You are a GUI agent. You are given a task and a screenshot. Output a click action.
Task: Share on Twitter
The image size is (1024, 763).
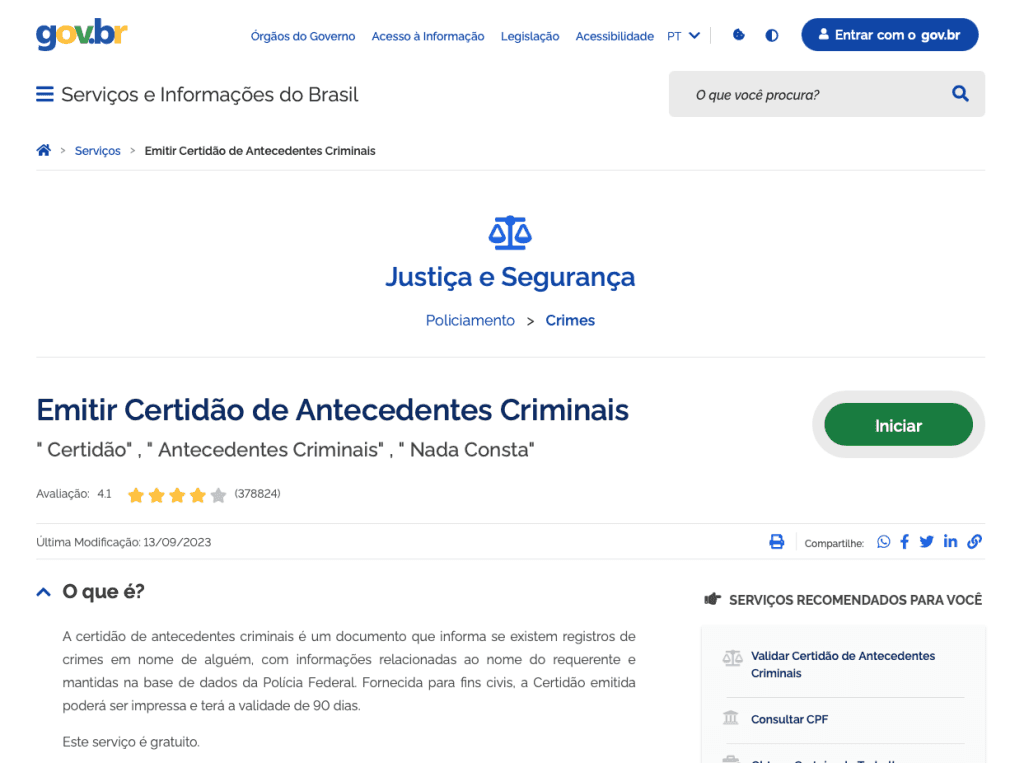927,542
